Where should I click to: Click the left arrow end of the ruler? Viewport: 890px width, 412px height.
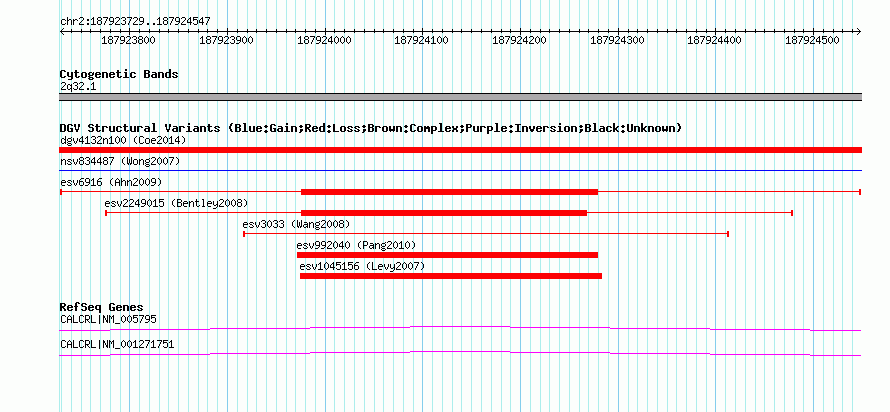(x=62, y=31)
